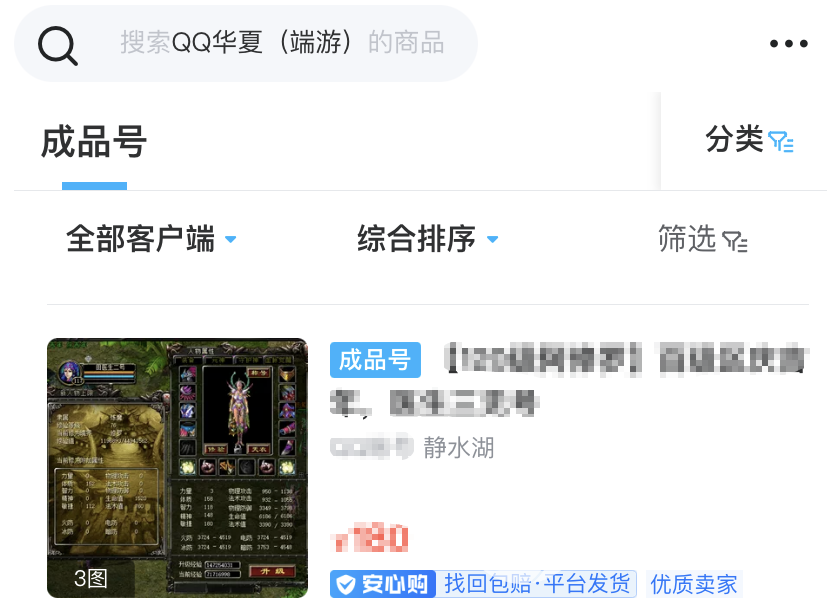Click the 安心购 shield badge icon
Image resolution: width=827 pixels, height=608 pixels.
(345, 584)
